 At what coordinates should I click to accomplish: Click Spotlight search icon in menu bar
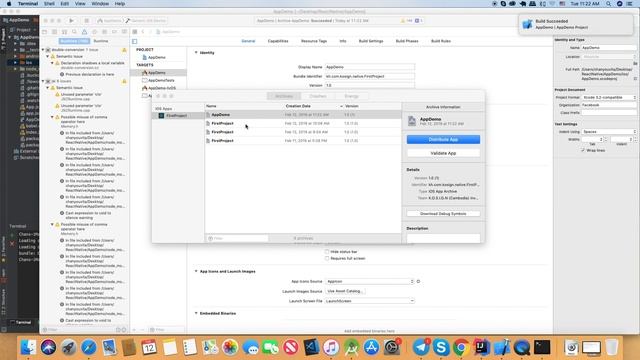[609, 4]
